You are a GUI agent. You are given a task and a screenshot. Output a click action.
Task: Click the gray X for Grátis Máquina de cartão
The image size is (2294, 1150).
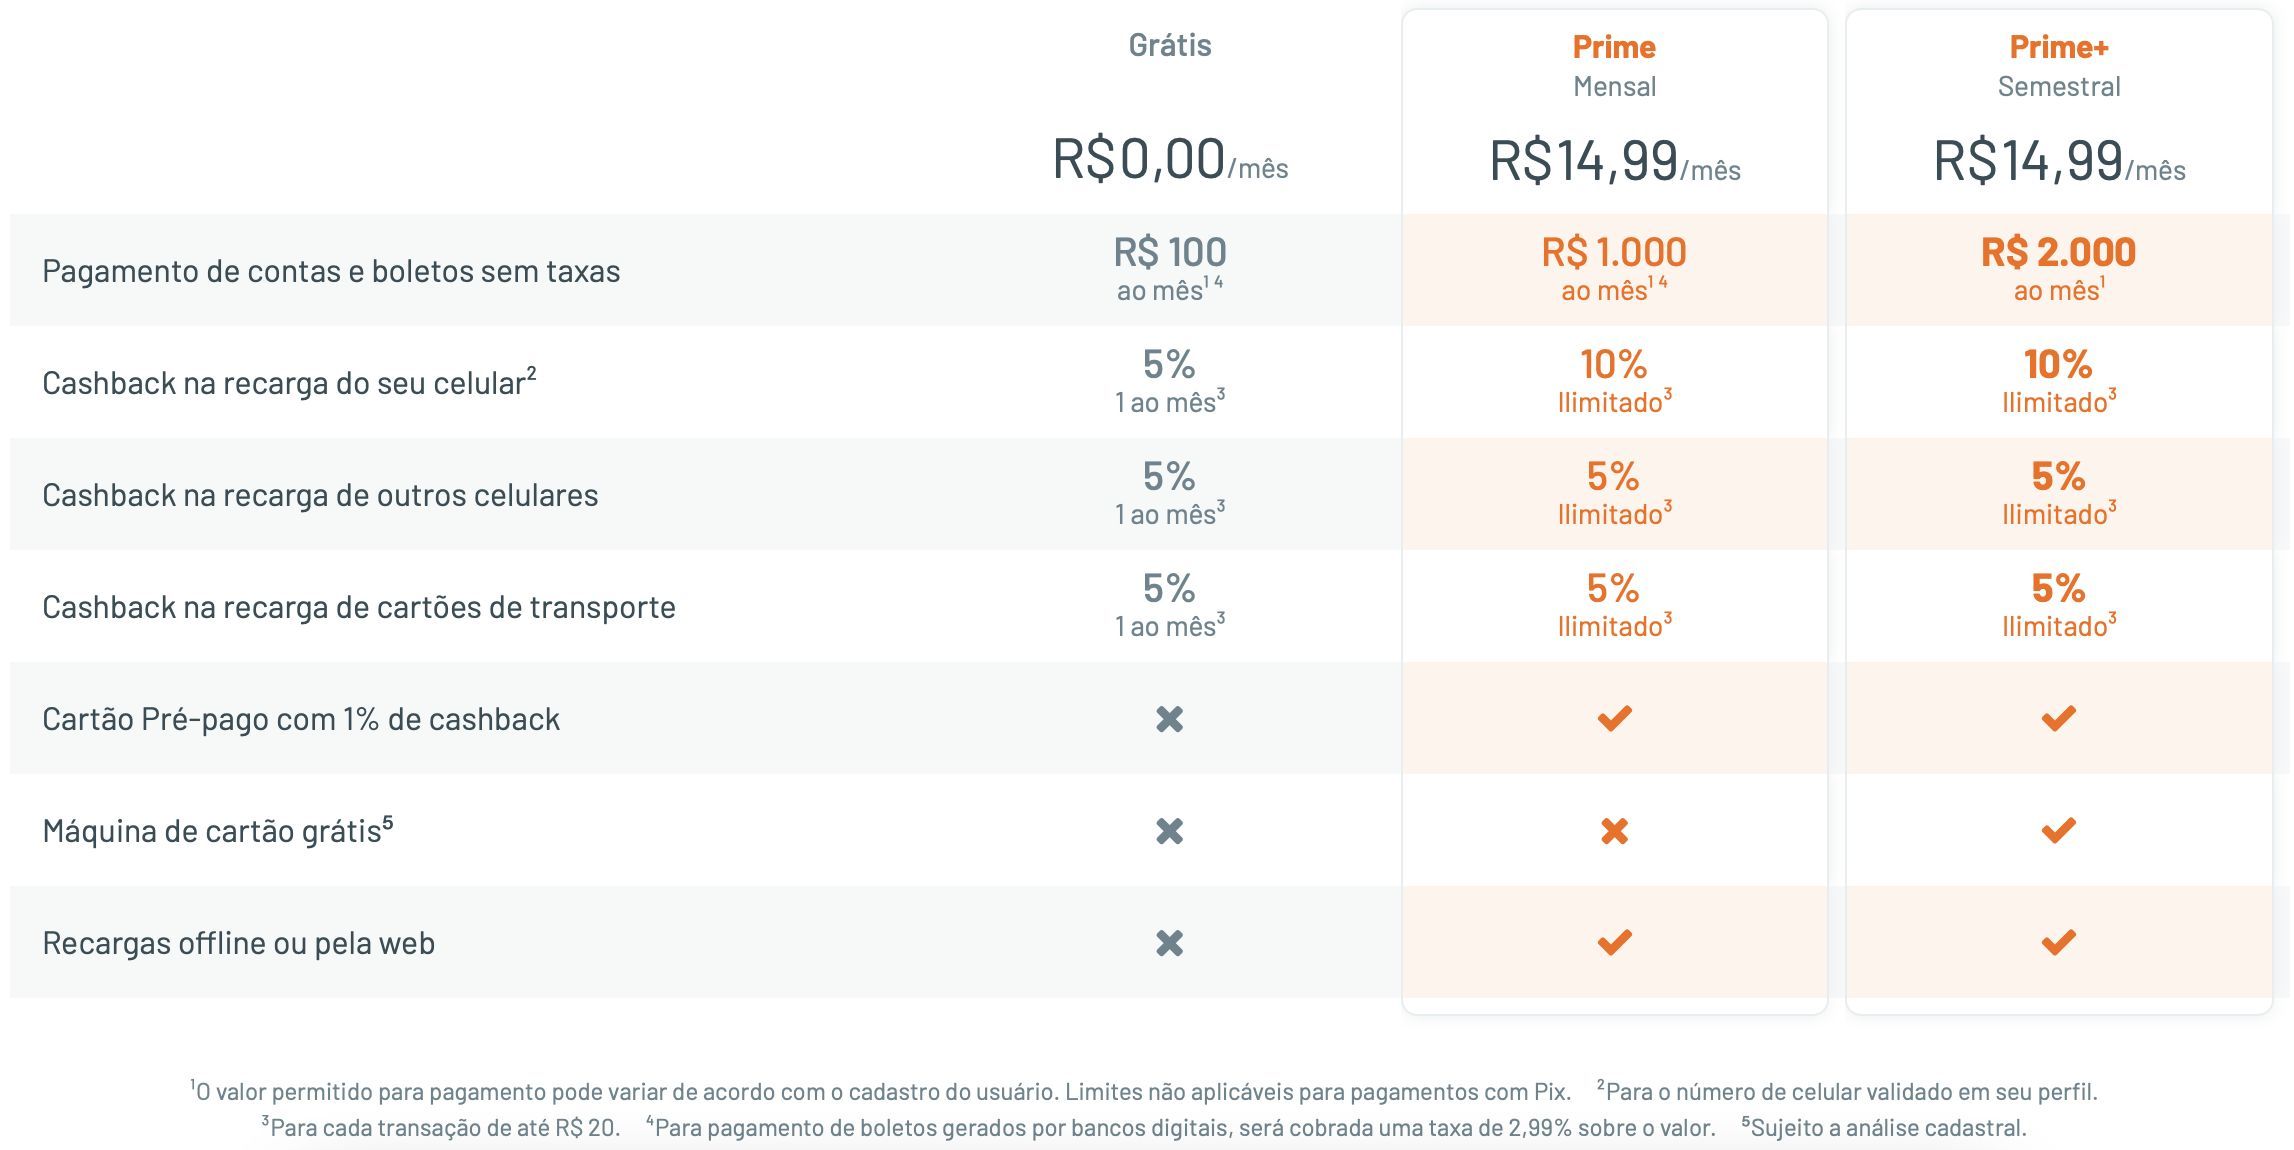point(1169,831)
